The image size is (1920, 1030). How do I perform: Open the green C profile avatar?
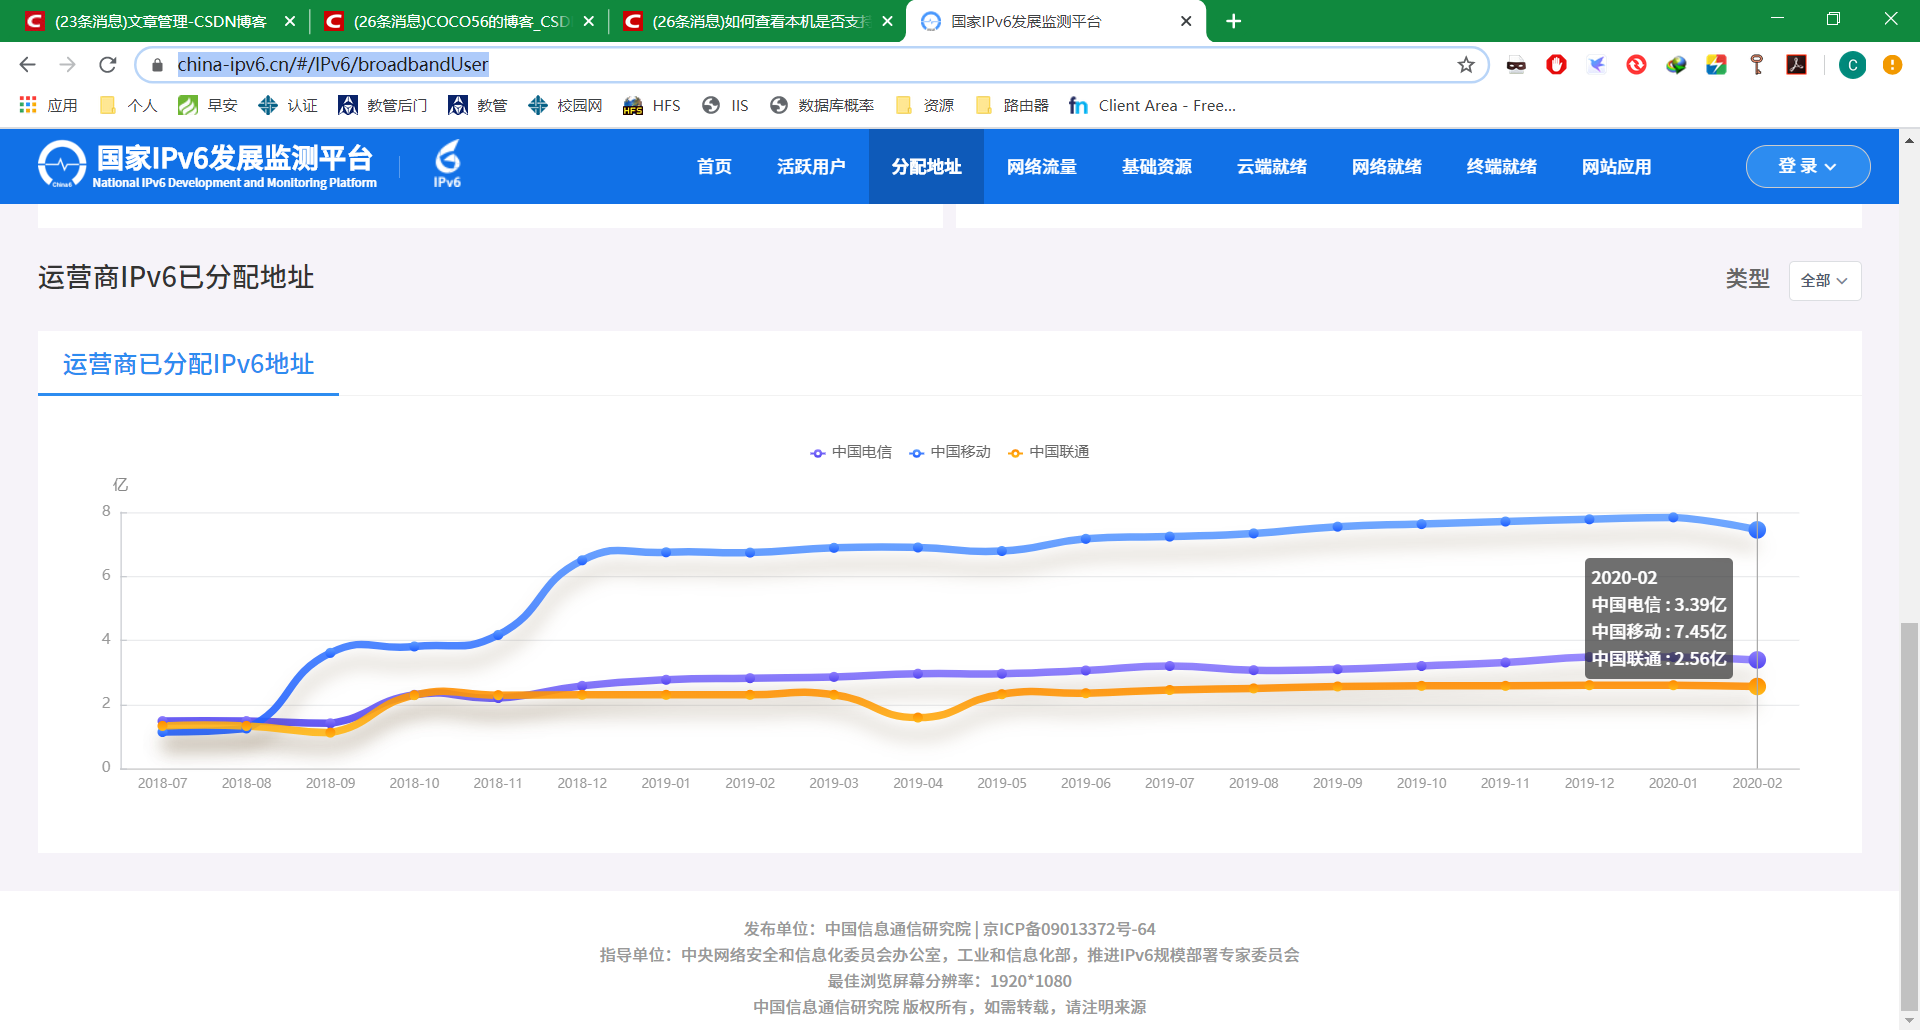coord(1852,65)
